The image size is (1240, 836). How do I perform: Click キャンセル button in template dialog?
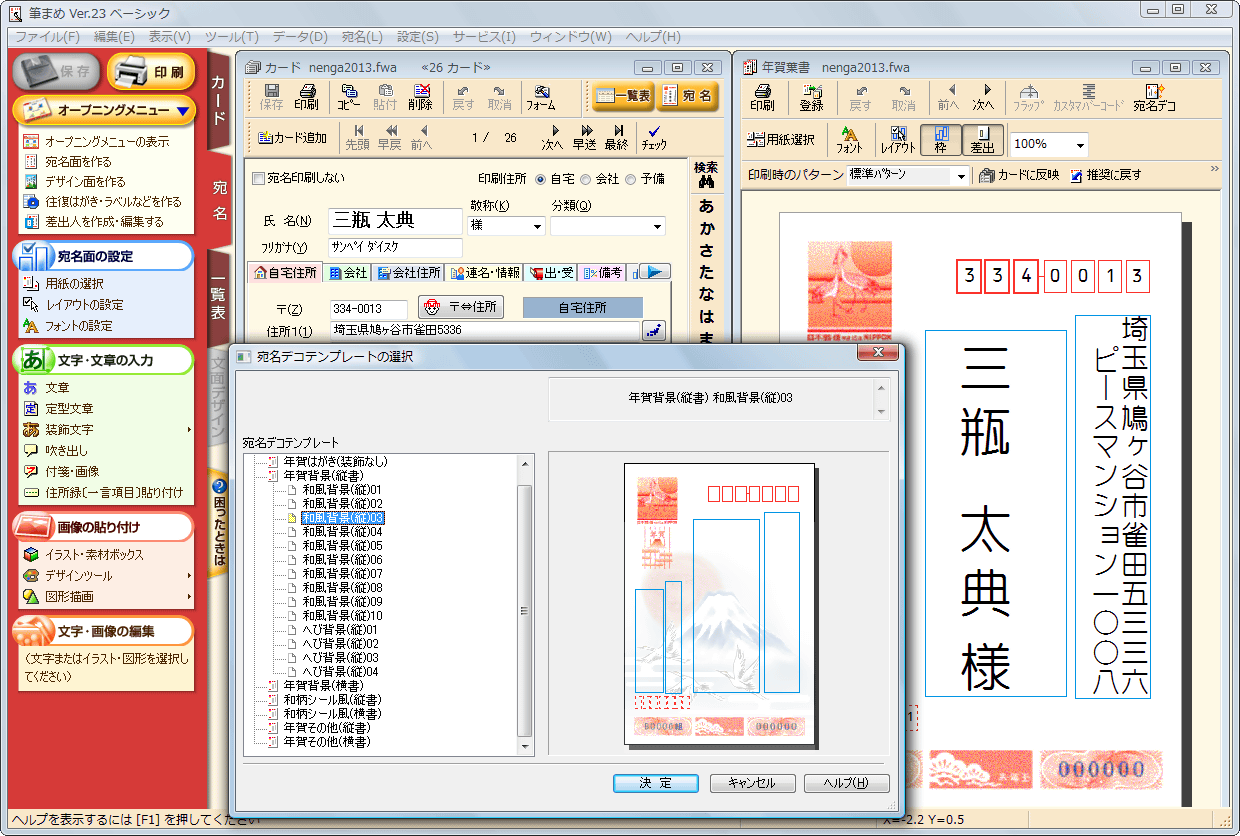(x=752, y=783)
